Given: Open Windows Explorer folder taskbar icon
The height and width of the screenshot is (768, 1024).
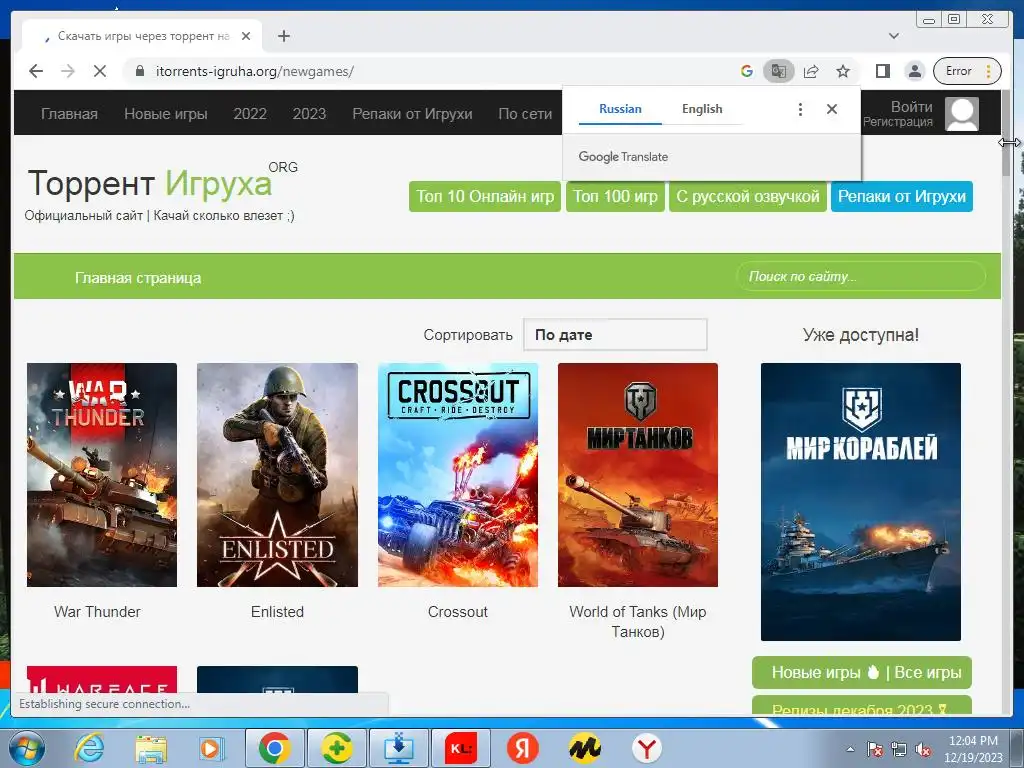Looking at the screenshot, I should click(151, 748).
